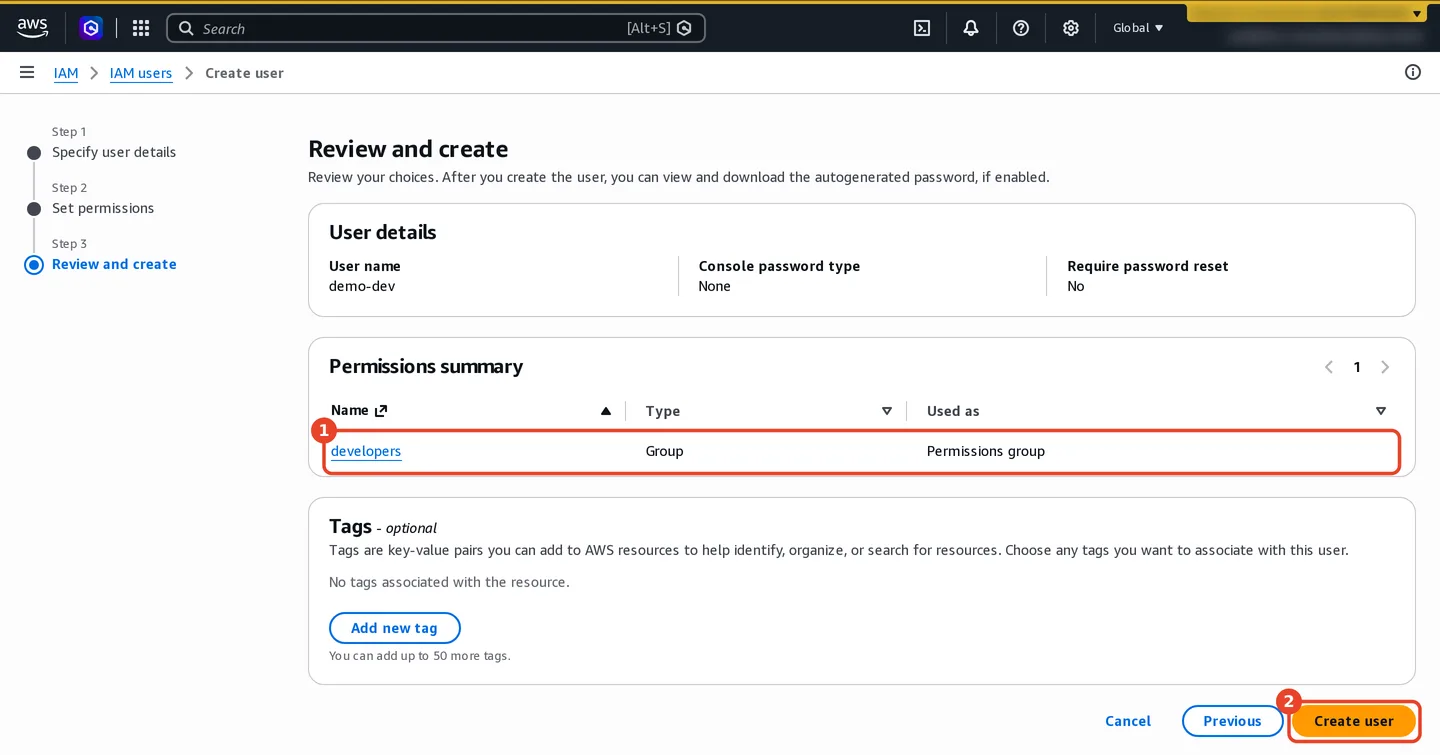Go to next permissions page arrow
The height and width of the screenshot is (755, 1440).
click(x=1385, y=367)
